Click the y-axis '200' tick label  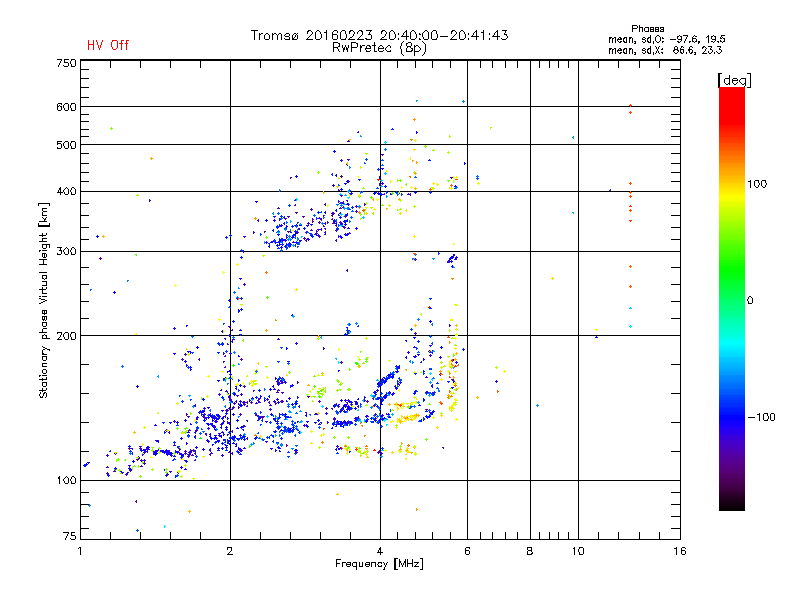66,336
